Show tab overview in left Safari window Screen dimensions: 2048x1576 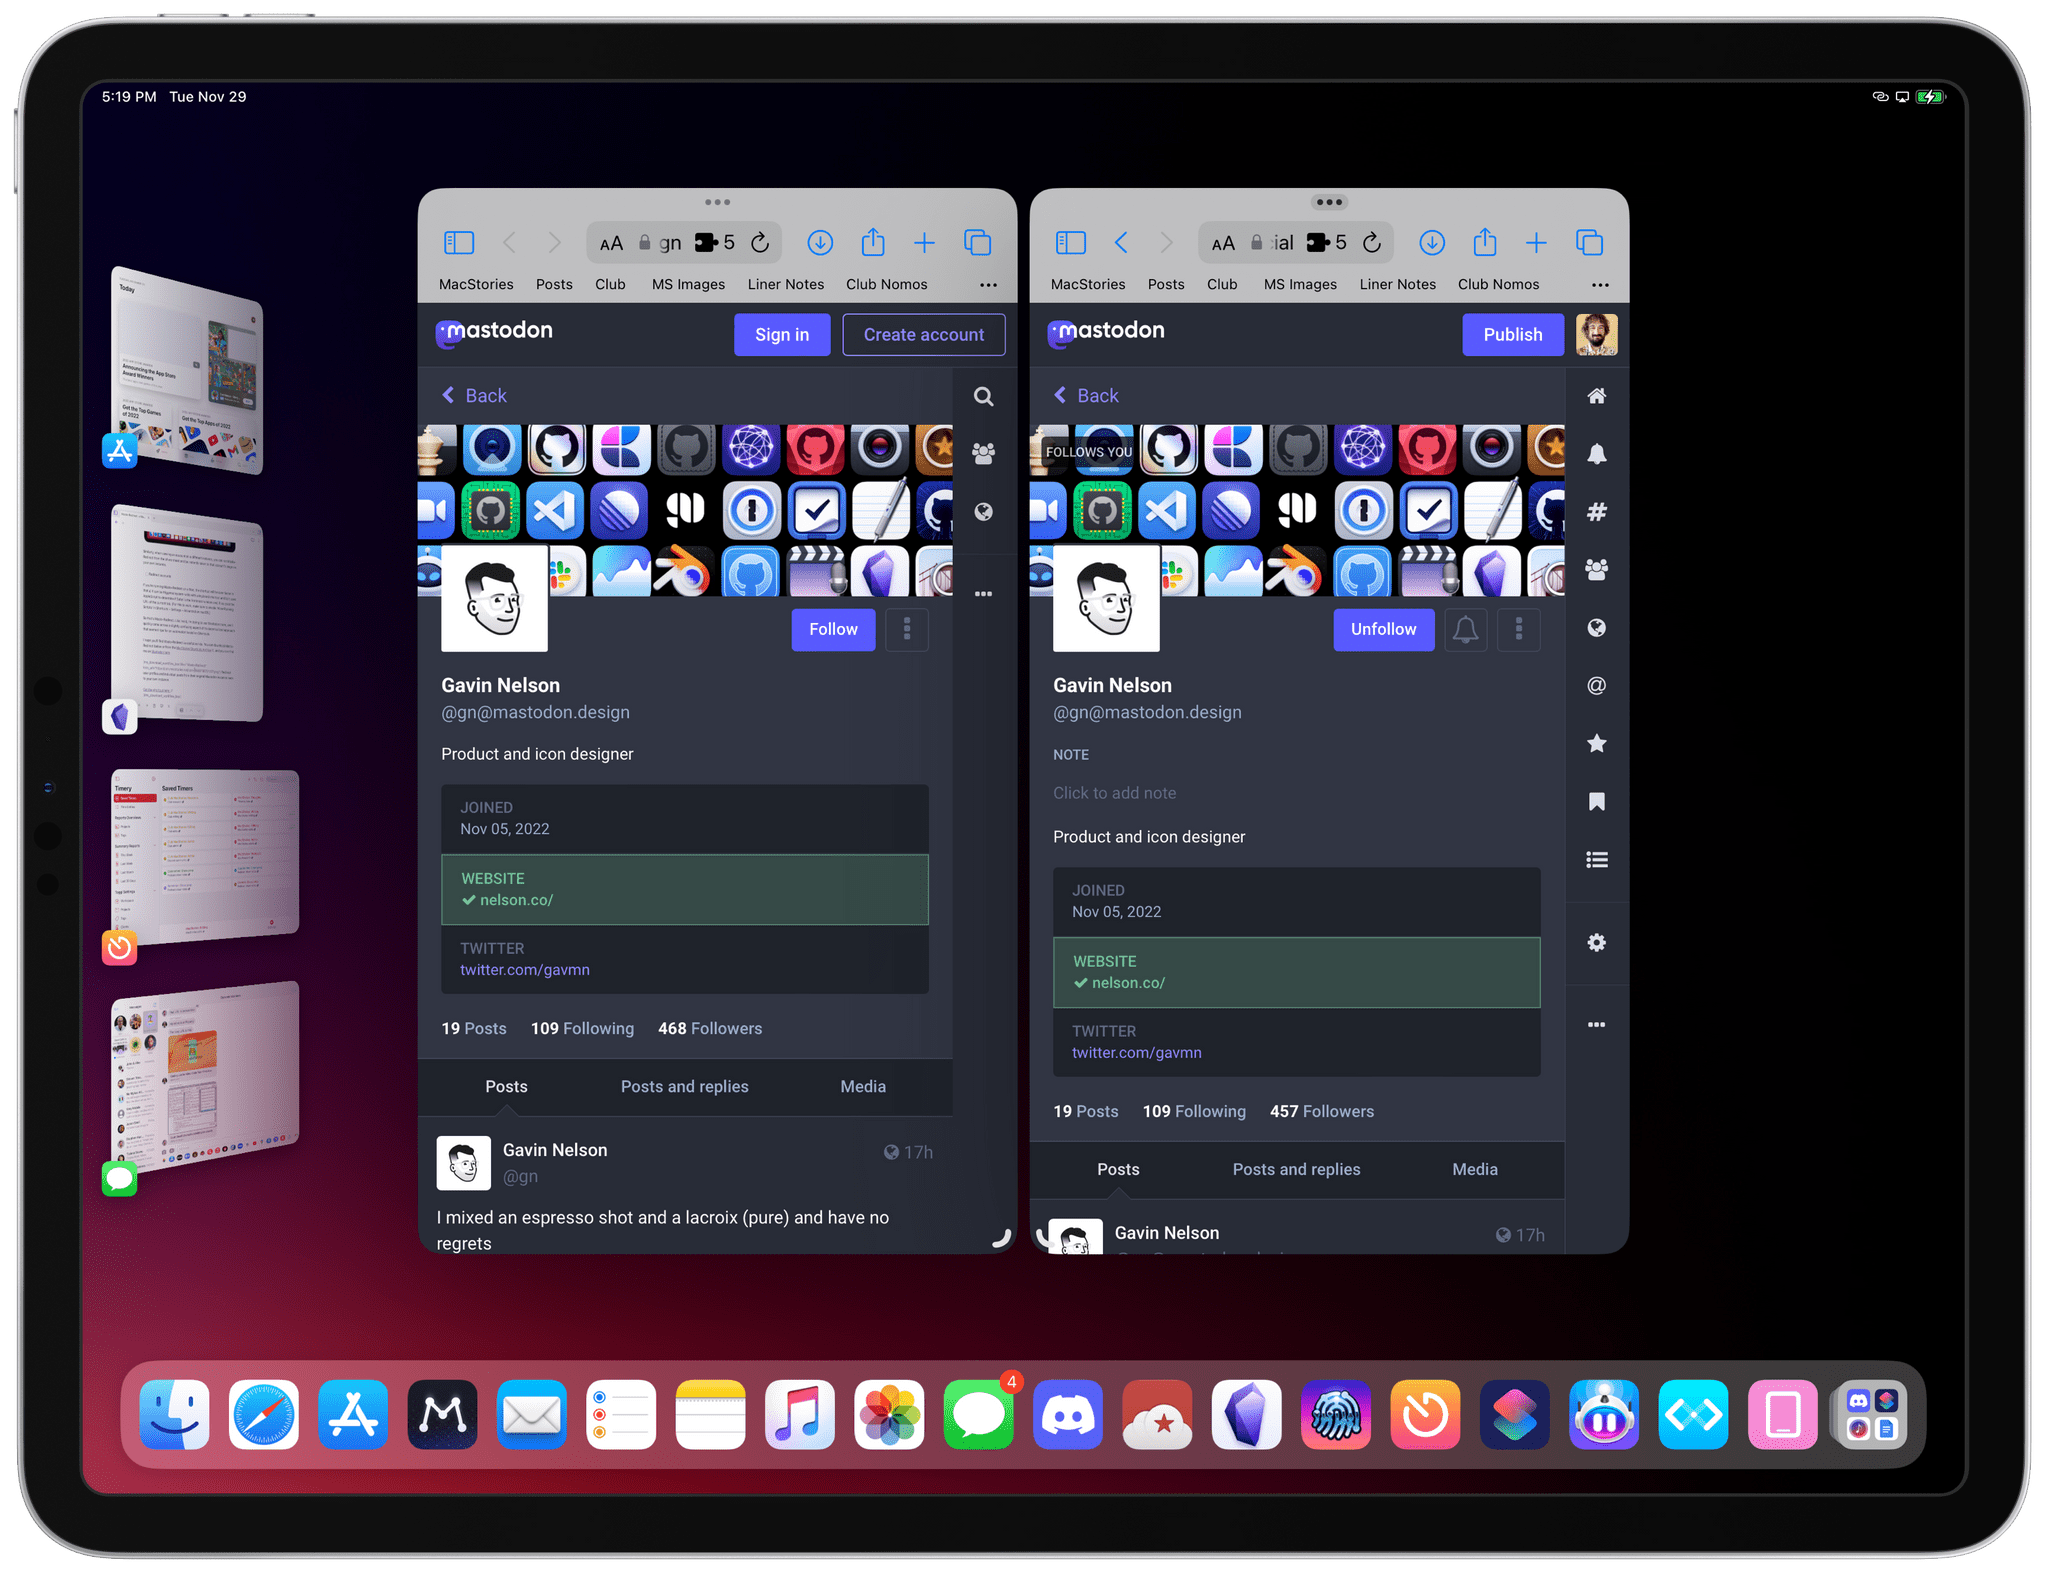pyautogui.click(x=977, y=242)
